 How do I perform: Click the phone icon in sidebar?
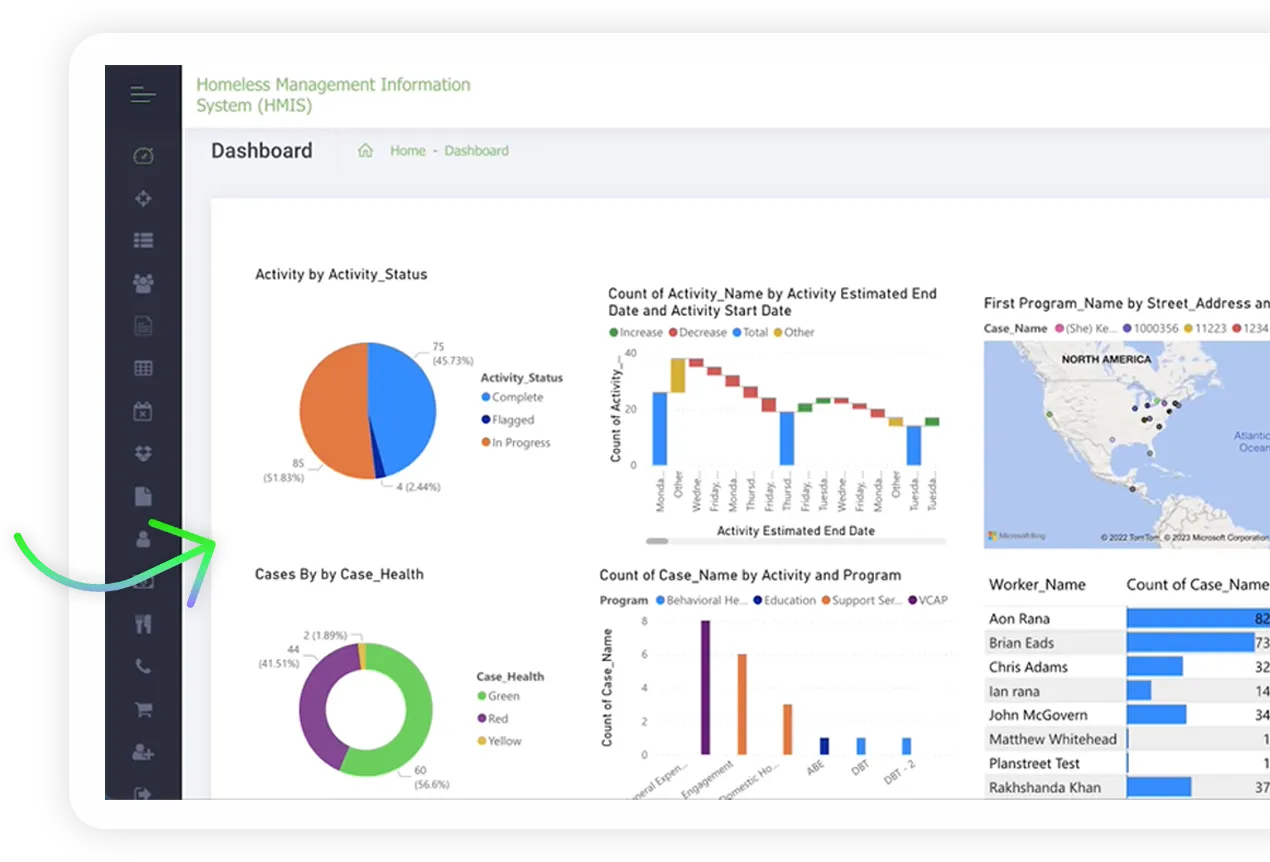(143, 667)
